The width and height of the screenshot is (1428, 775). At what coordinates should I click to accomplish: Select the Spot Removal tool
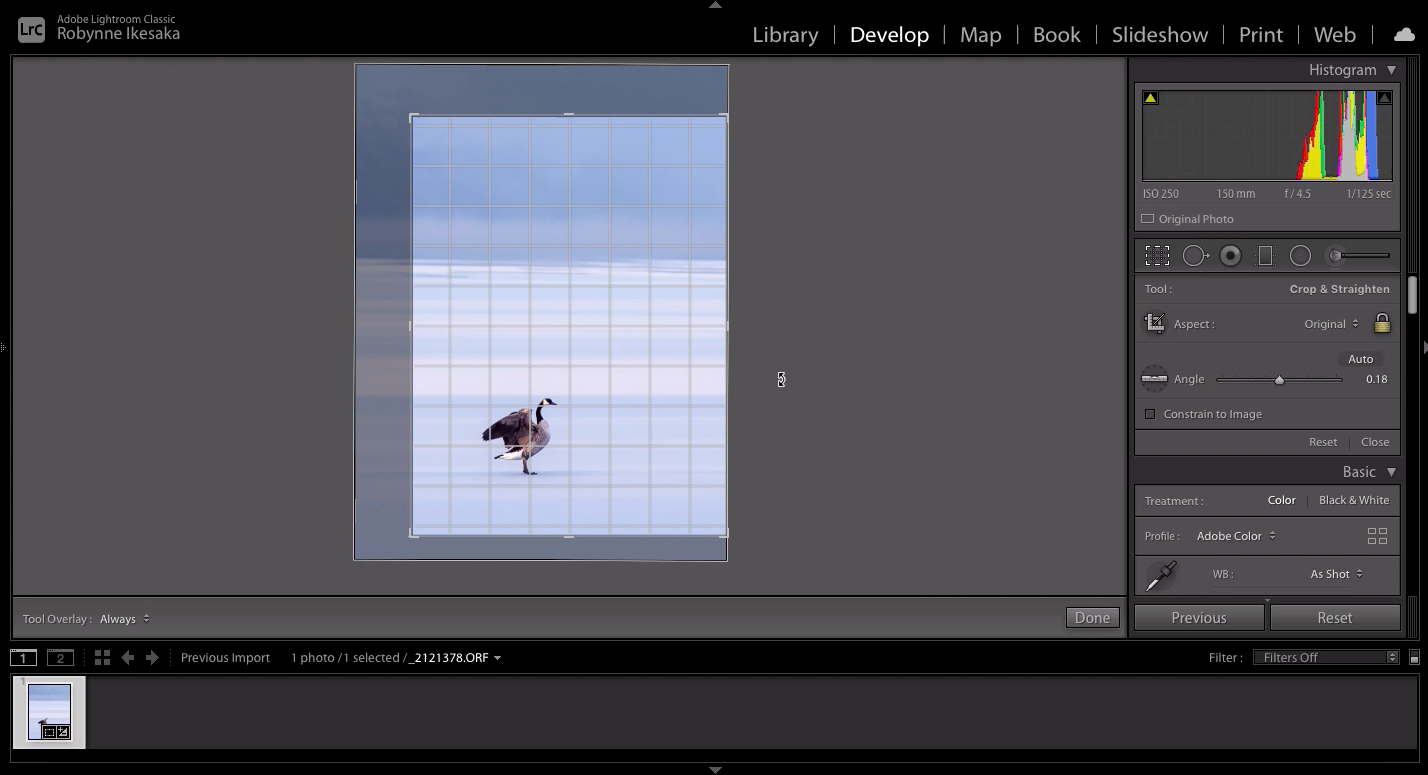pos(1195,256)
